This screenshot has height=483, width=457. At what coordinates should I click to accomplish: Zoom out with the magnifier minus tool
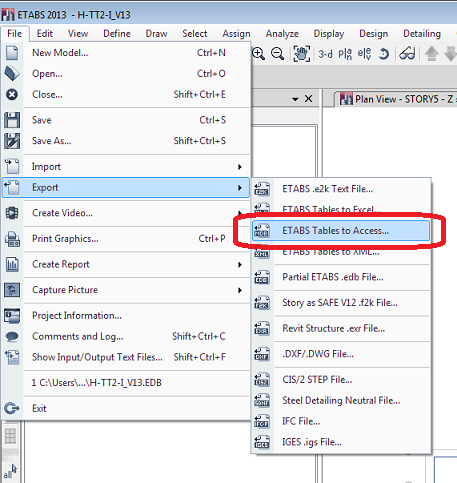click(x=277, y=54)
